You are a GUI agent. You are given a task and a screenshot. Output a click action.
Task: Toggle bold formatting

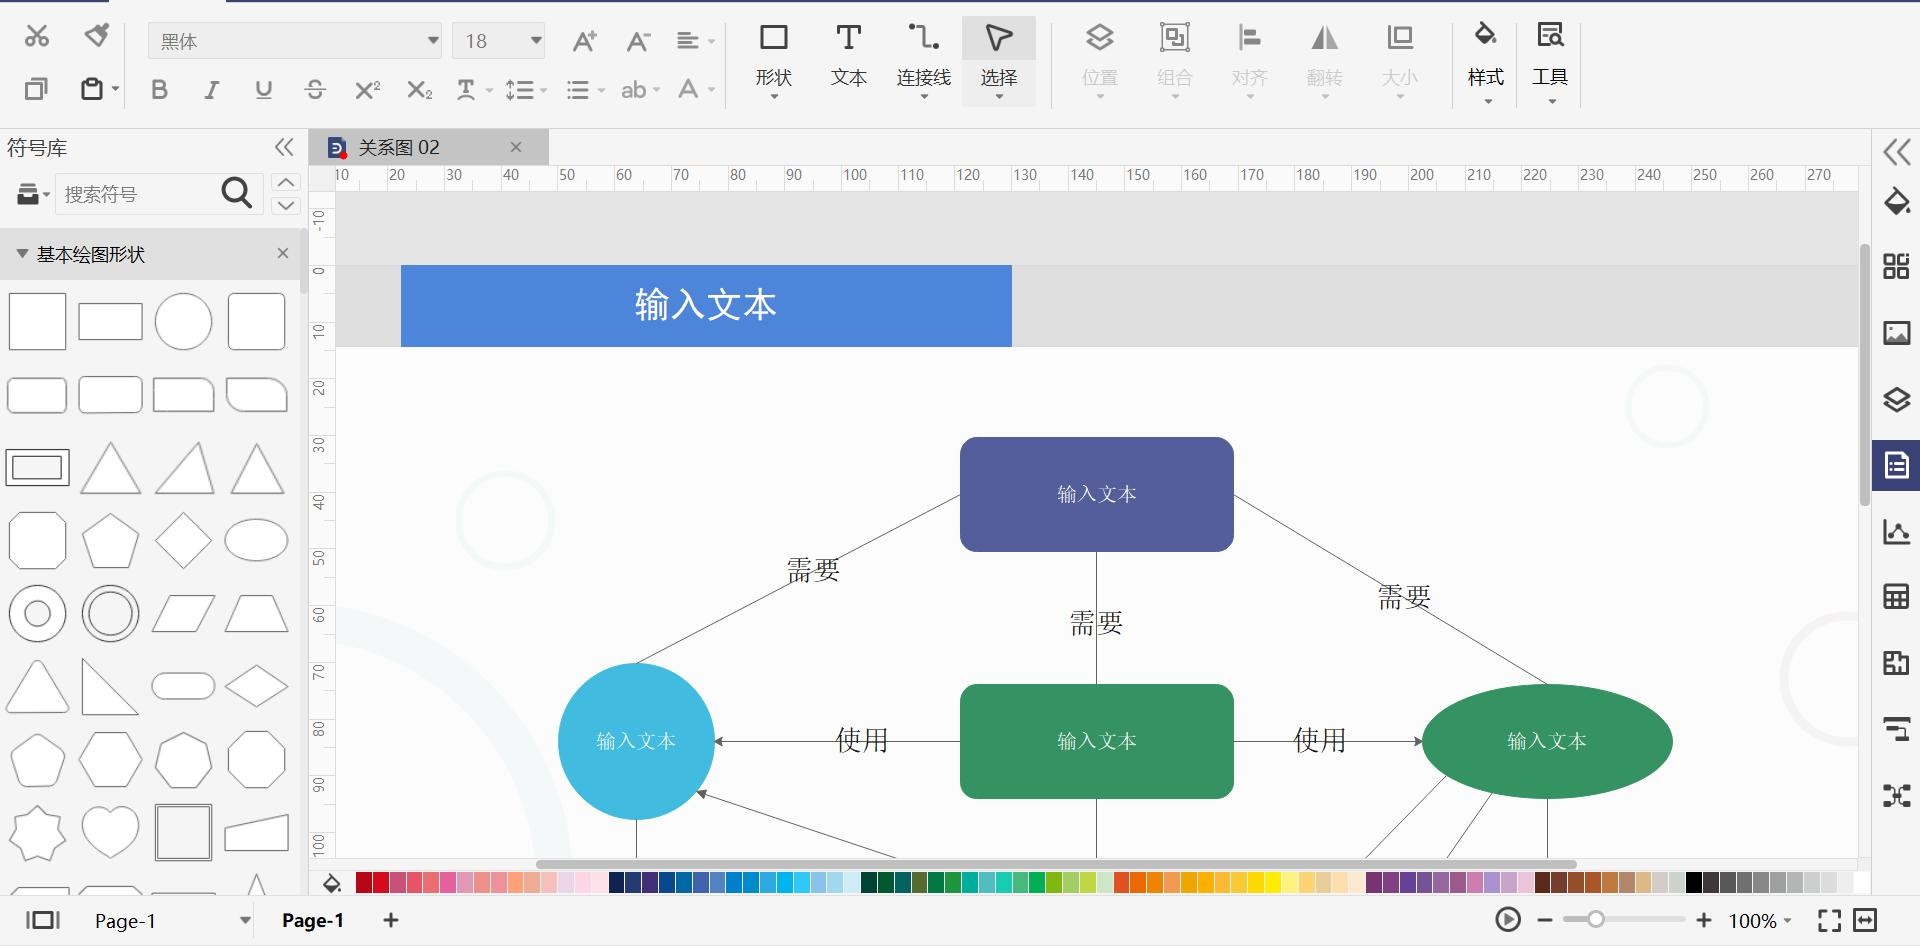159,90
